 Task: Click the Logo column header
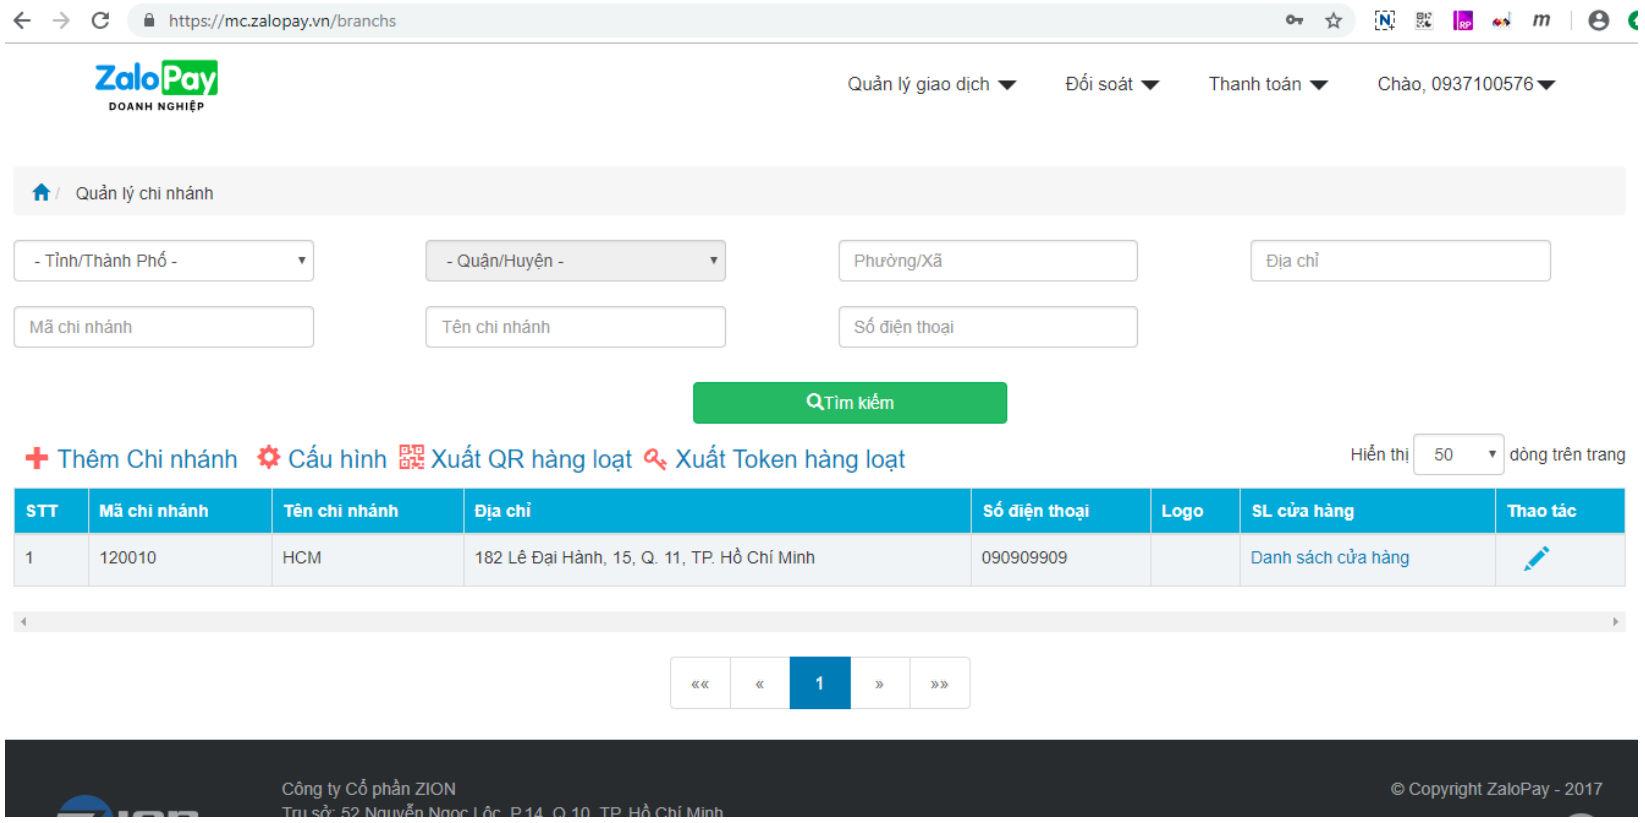pyautogui.click(x=1195, y=511)
